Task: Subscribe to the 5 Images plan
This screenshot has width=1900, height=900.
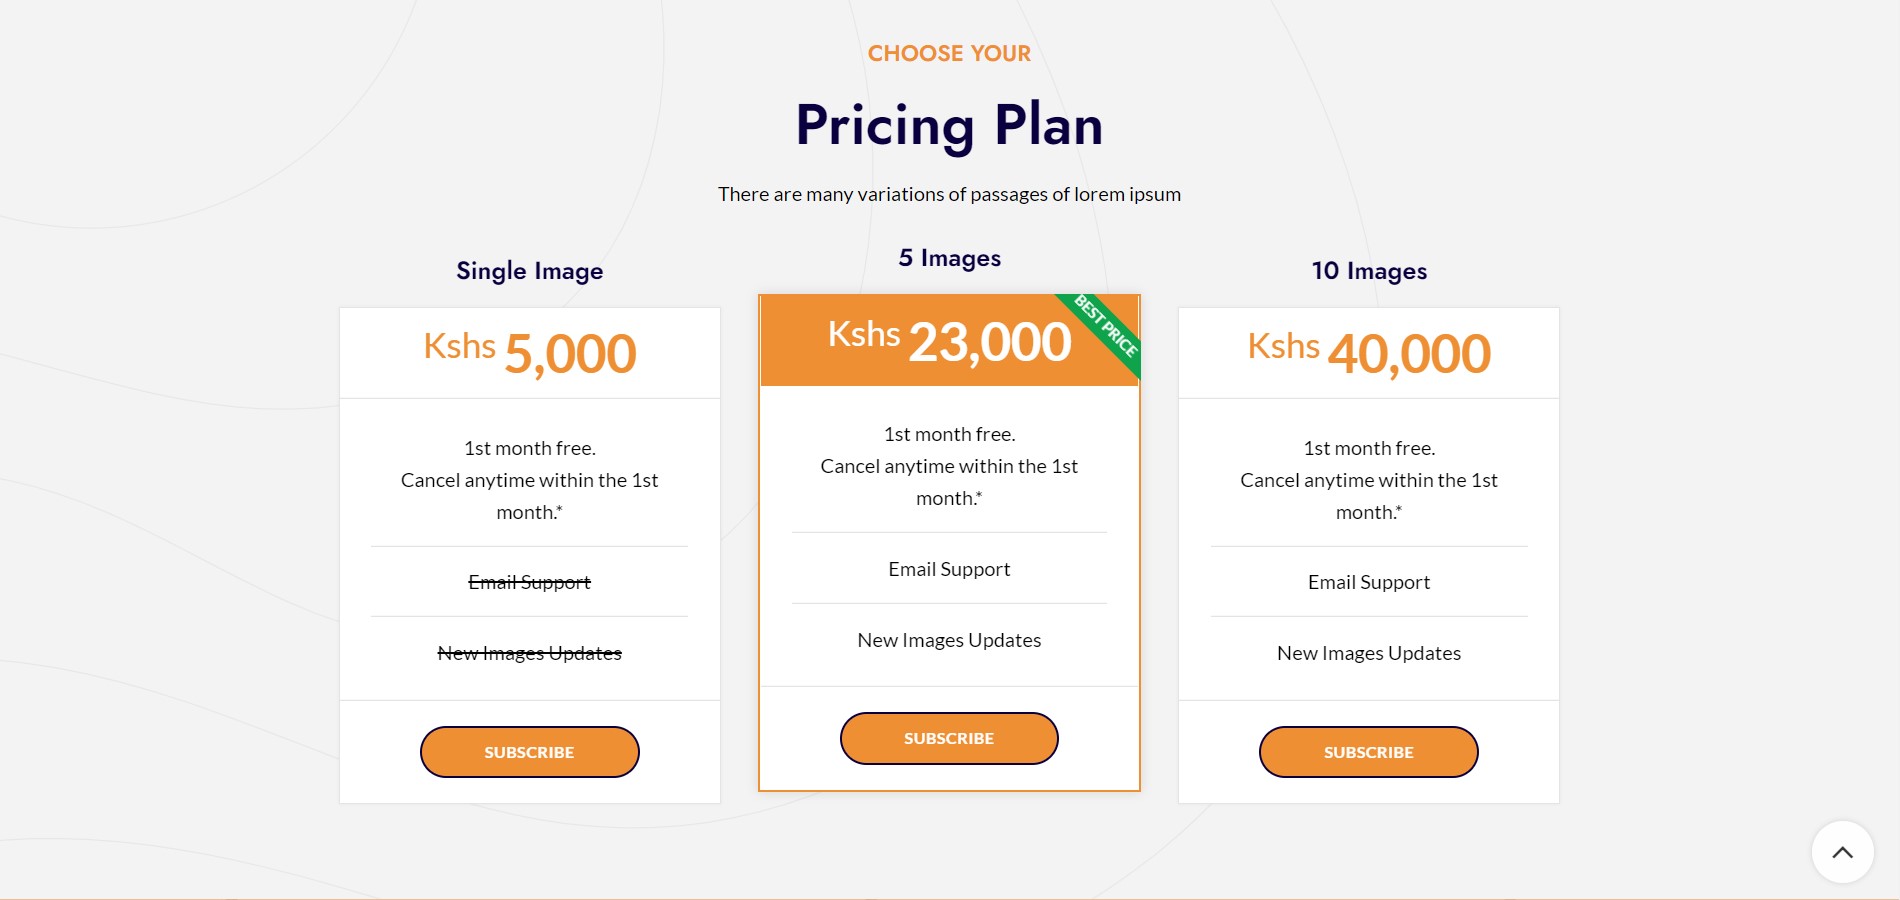Action: click(x=949, y=738)
